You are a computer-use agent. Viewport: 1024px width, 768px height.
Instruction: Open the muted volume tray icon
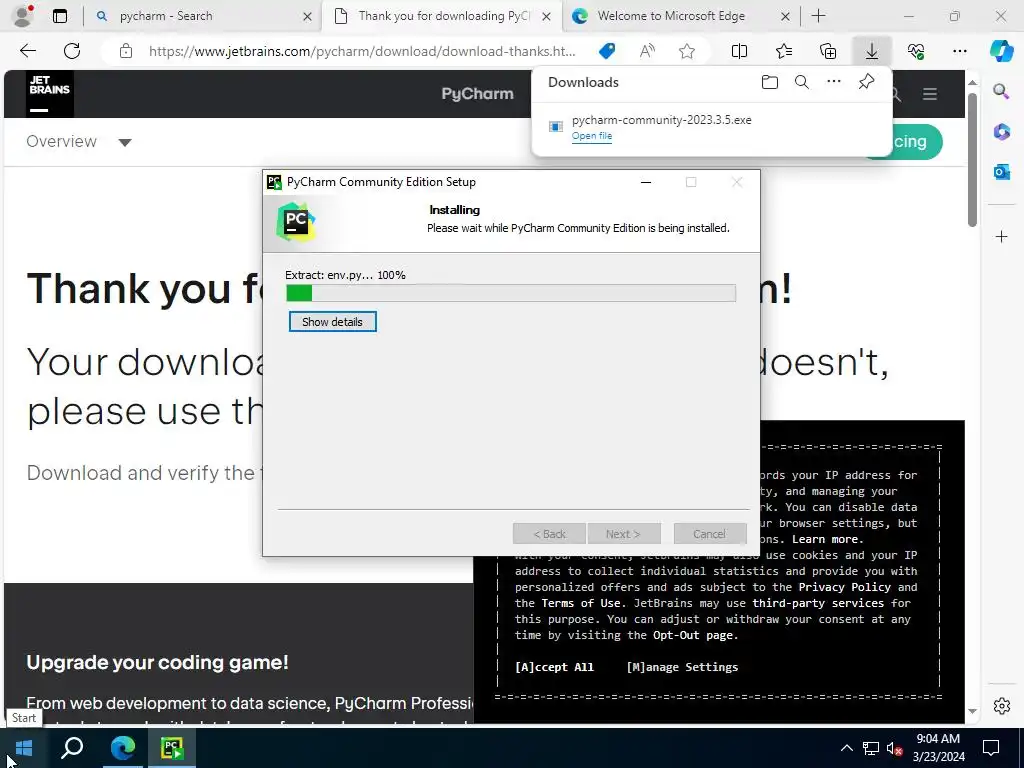pos(894,748)
